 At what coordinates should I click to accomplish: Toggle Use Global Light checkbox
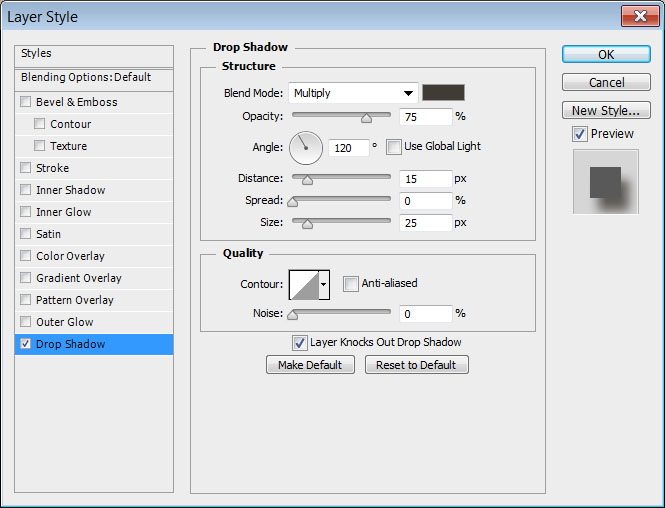pos(394,147)
